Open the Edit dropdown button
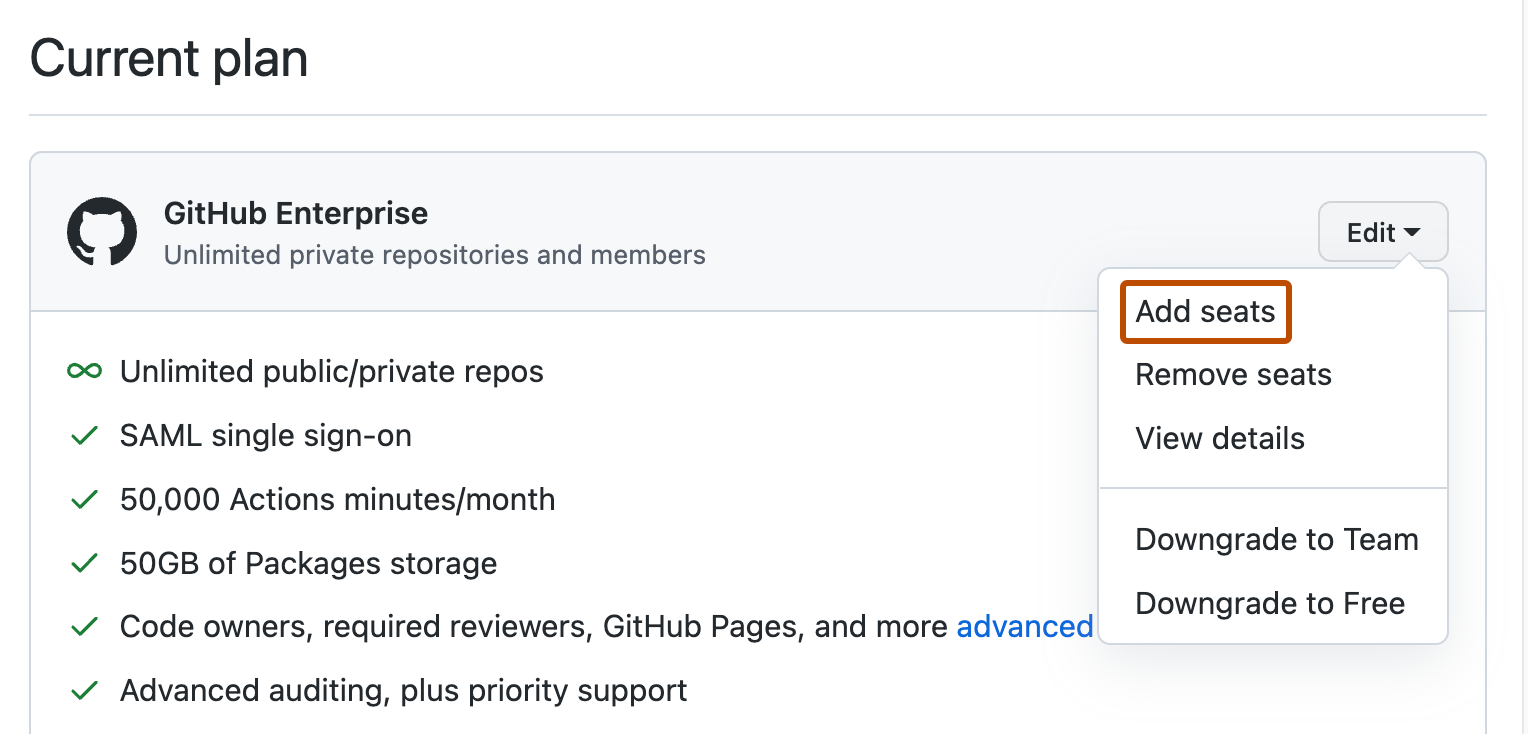The image size is (1528, 734). 1383,233
